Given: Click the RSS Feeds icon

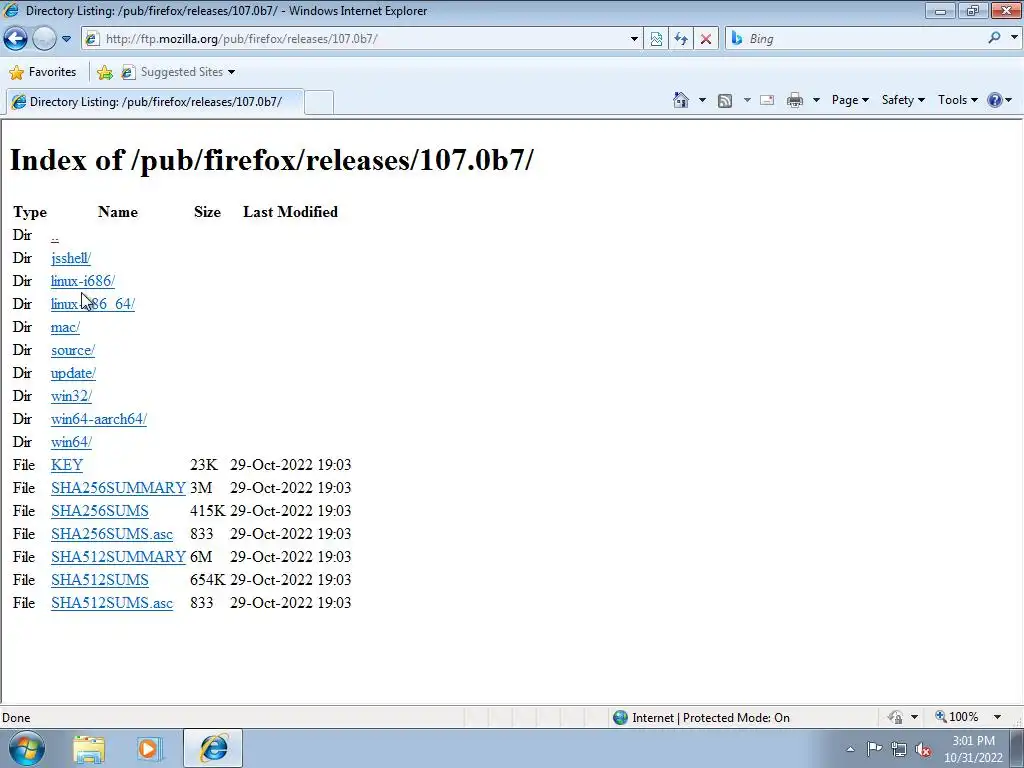Looking at the screenshot, I should click(x=725, y=101).
